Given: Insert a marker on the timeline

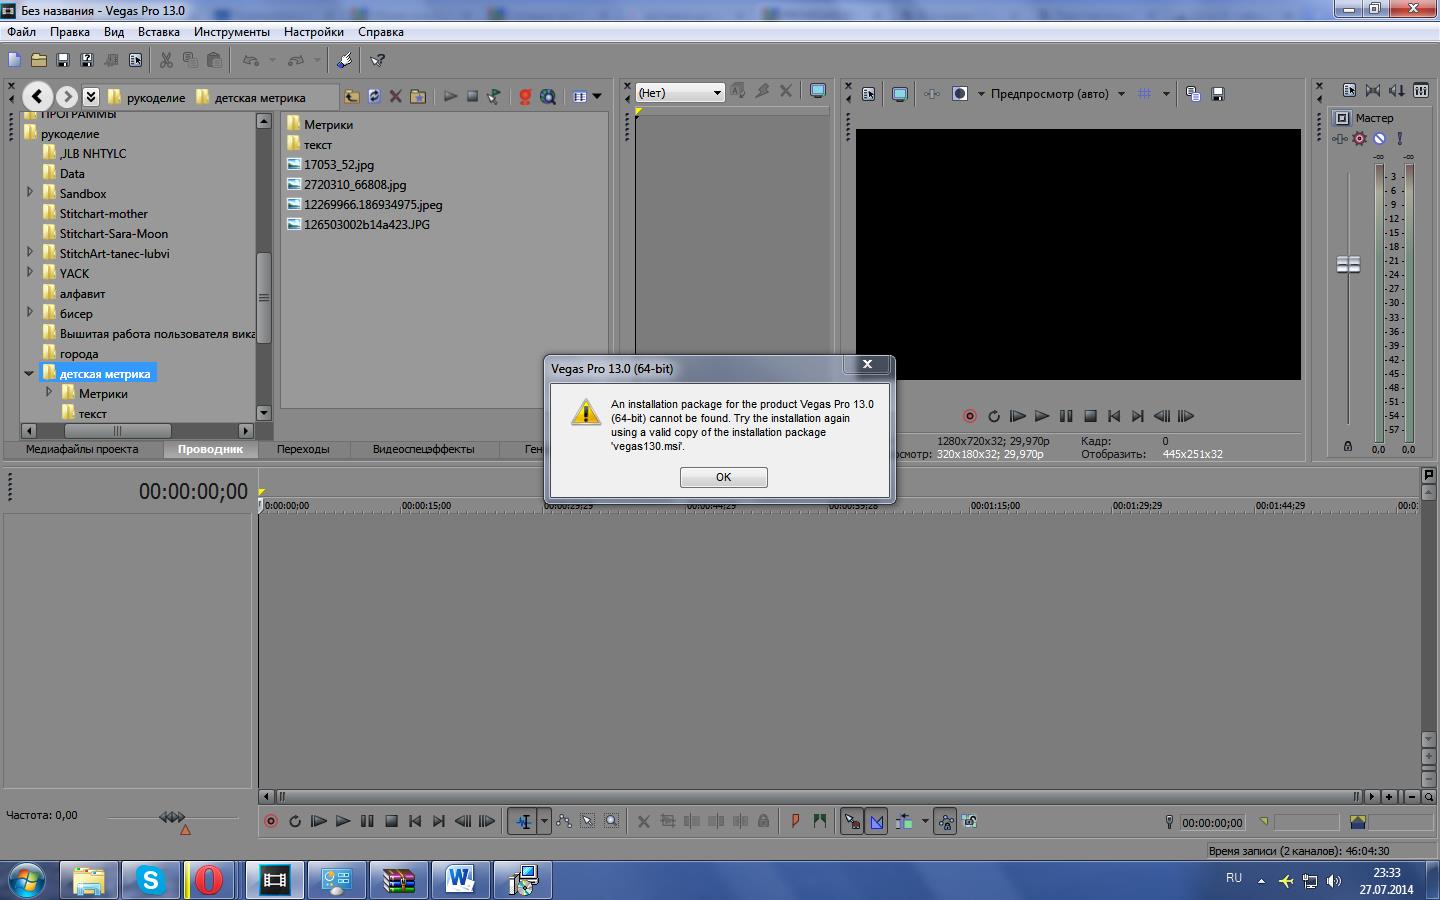Looking at the screenshot, I should [x=796, y=822].
